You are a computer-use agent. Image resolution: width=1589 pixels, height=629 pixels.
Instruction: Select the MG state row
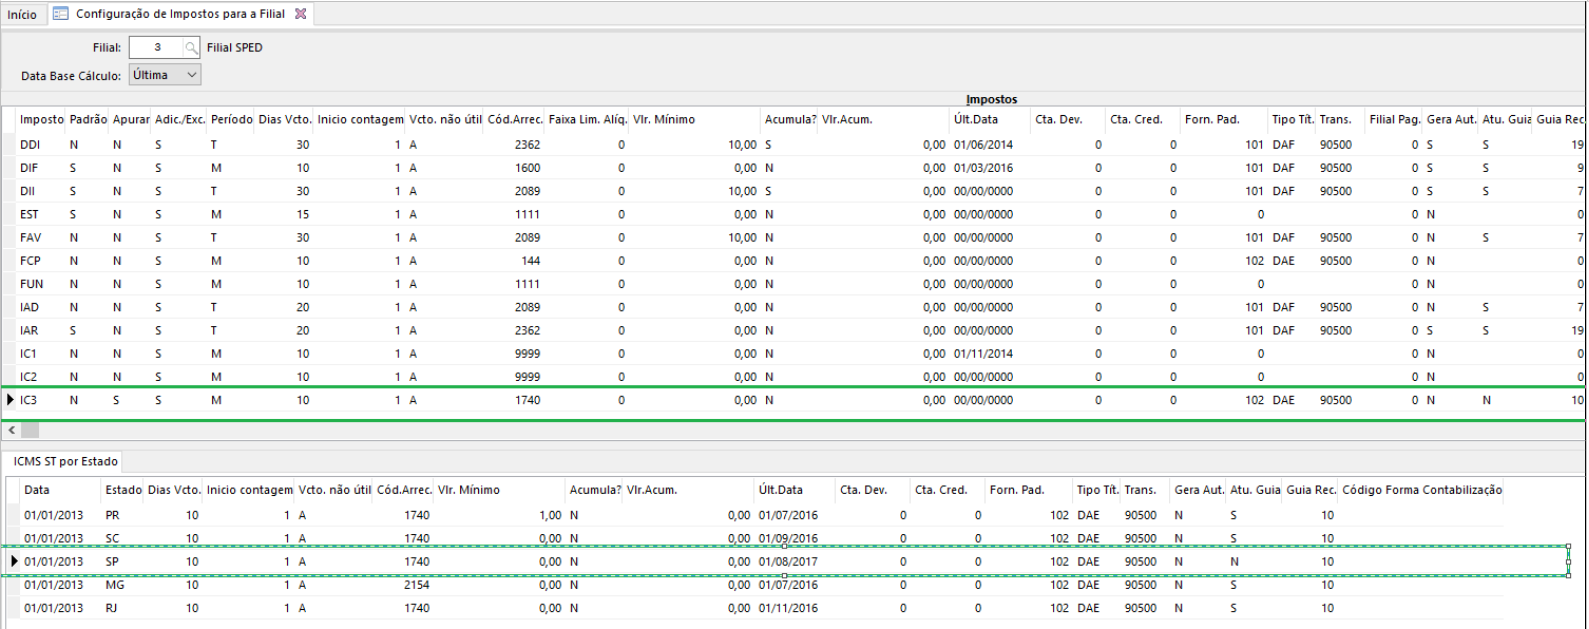[114, 585]
